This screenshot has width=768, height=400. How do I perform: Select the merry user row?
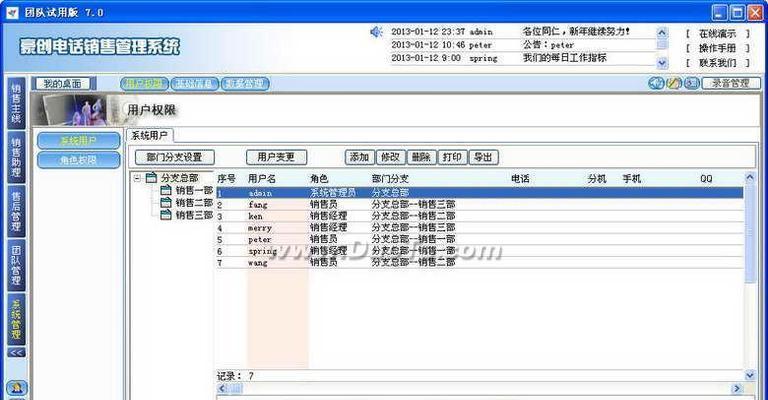pos(480,228)
